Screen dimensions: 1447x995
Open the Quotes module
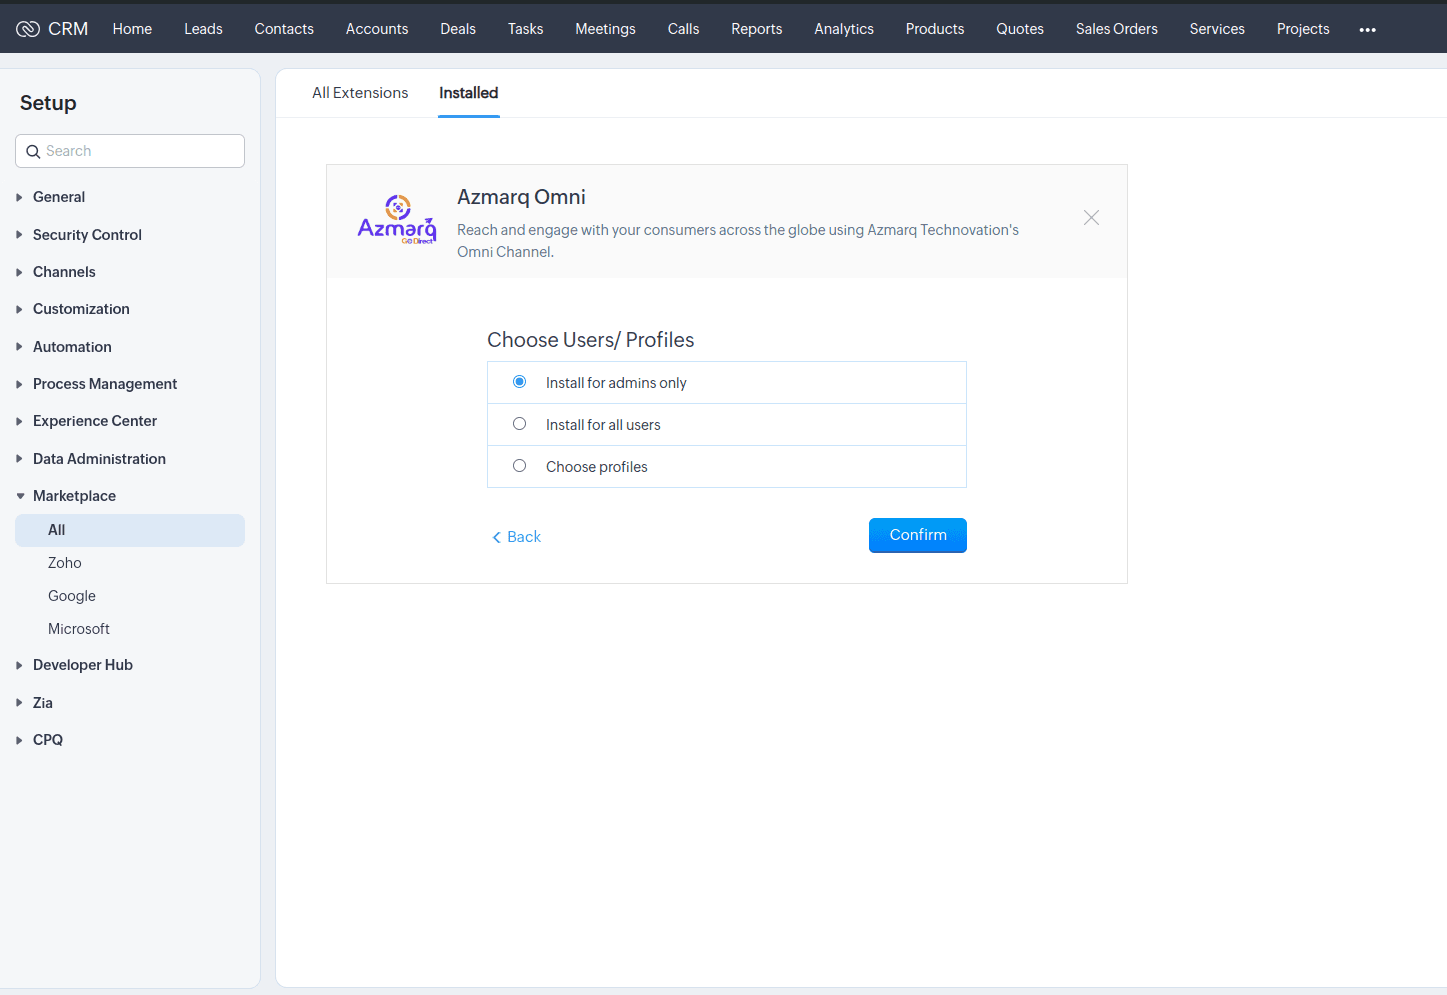coord(1020,29)
